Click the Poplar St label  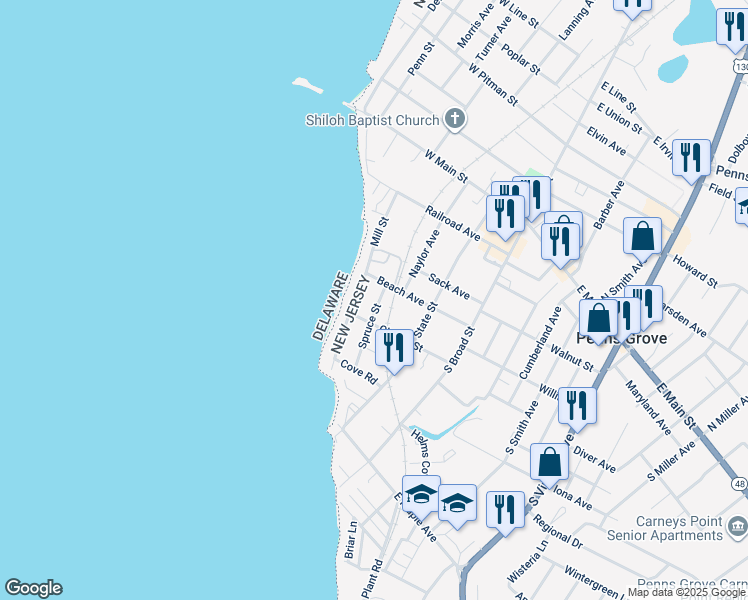(x=520, y=60)
